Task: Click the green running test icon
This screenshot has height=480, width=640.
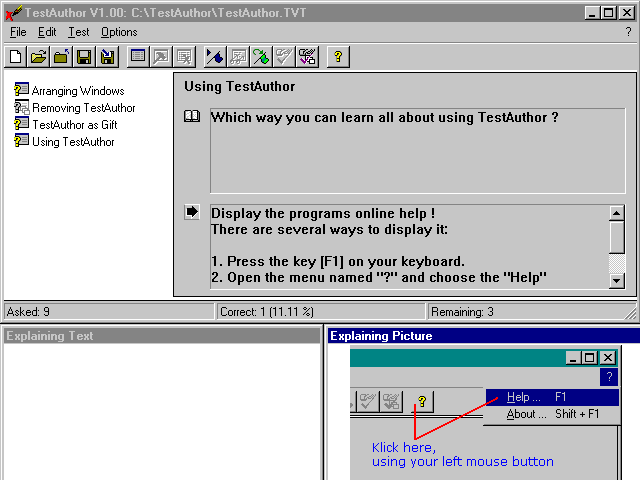Action: pos(261,57)
